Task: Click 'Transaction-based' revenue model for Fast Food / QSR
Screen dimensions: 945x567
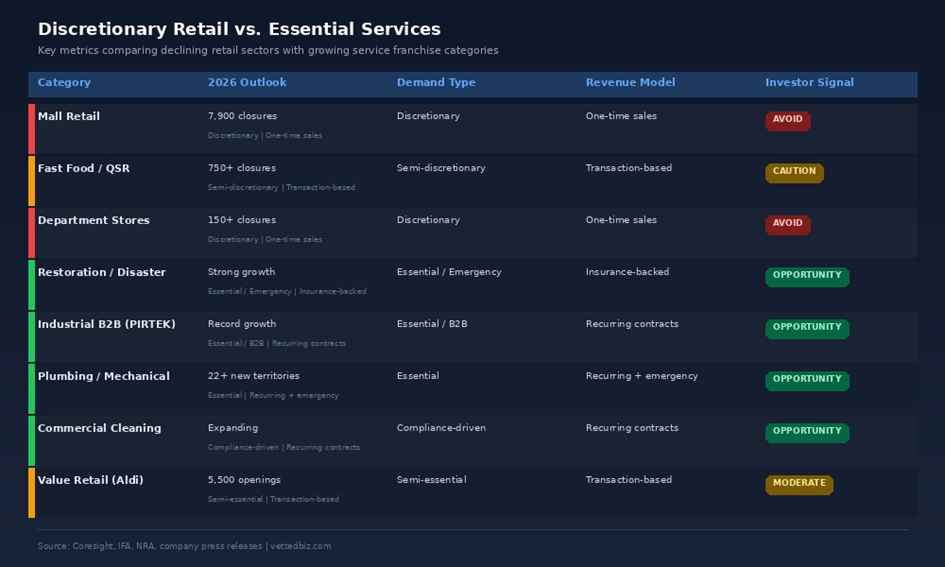Action: [x=629, y=168]
